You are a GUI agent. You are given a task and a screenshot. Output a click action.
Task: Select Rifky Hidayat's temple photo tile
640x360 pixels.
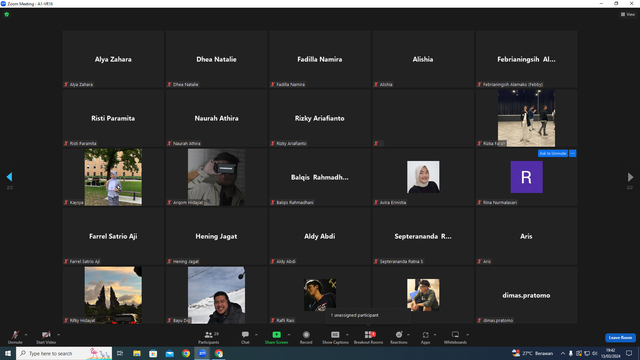113,295
